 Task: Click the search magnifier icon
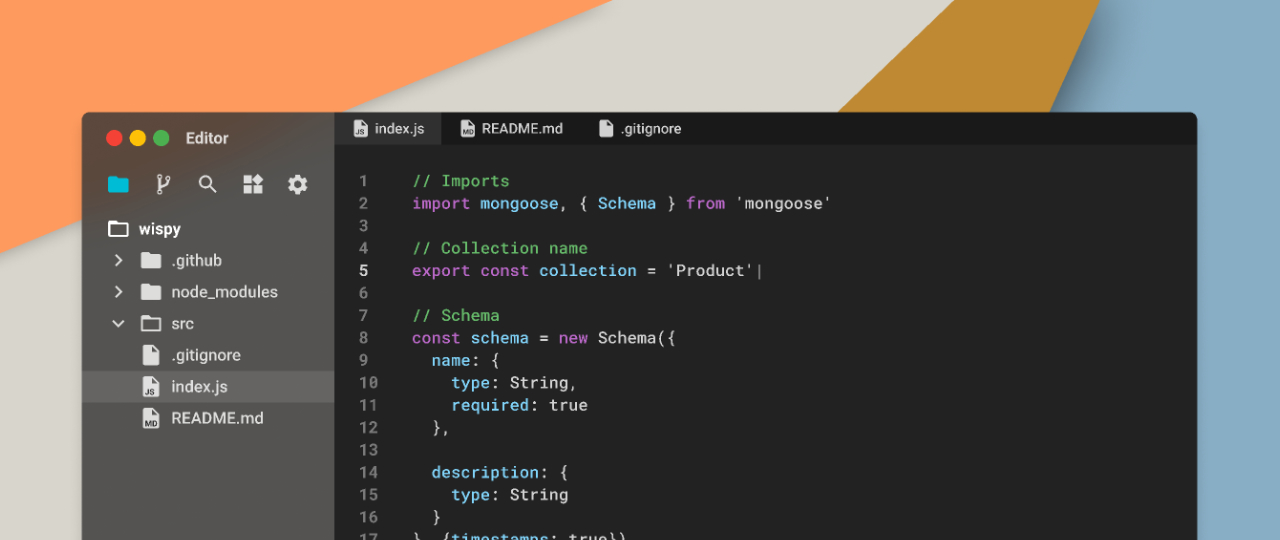click(x=207, y=184)
